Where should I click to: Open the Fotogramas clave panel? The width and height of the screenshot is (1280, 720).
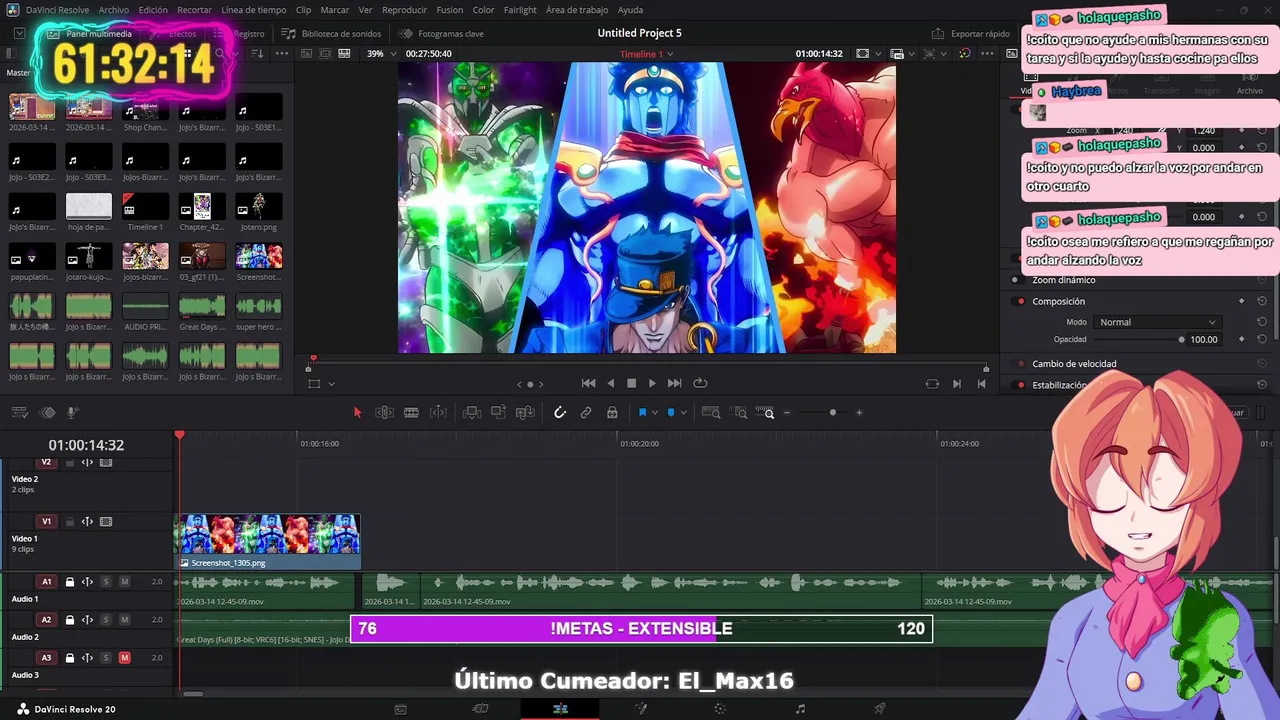coord(442,34)
